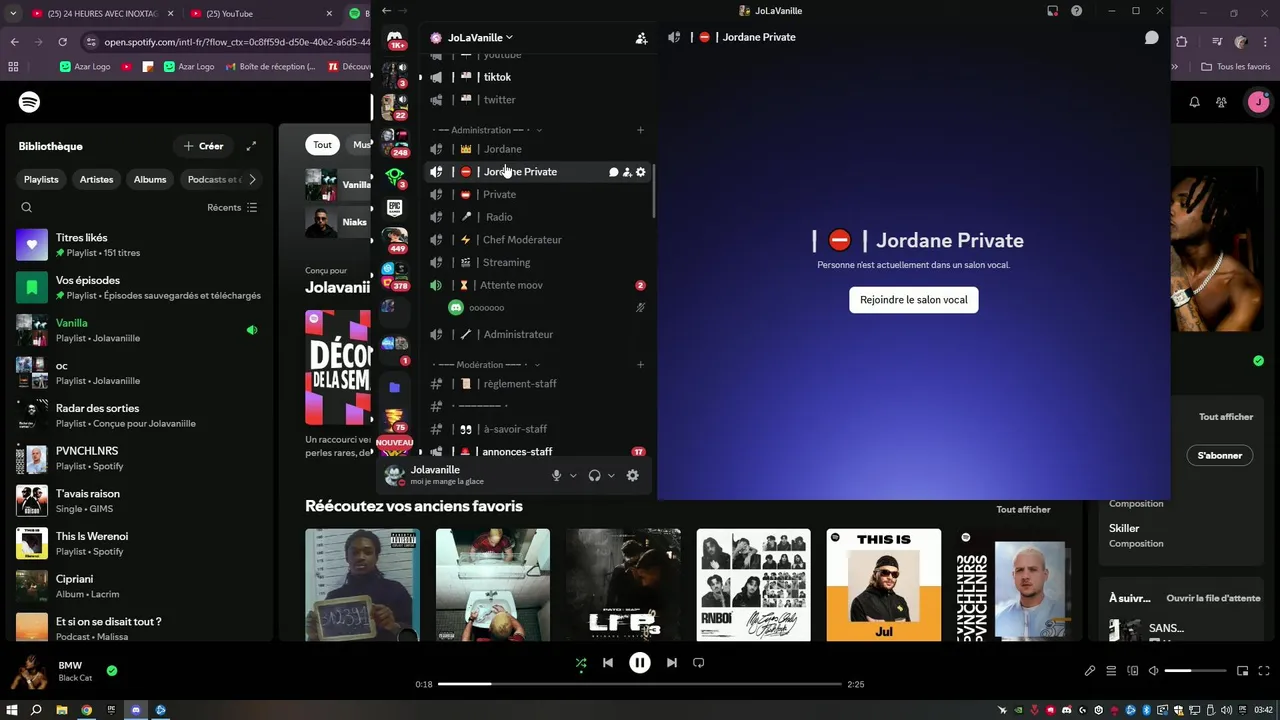Add channel to Modération category
The width and height of the screenshot is (1280, 720).
pos(641,365)
